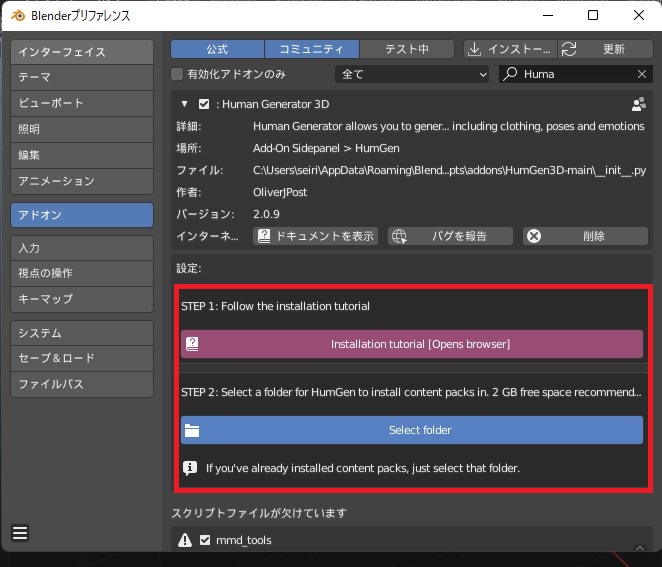662x567 pixels.
Task: Click the scroll up chevron at bottom right
Action: click(640, 548)
